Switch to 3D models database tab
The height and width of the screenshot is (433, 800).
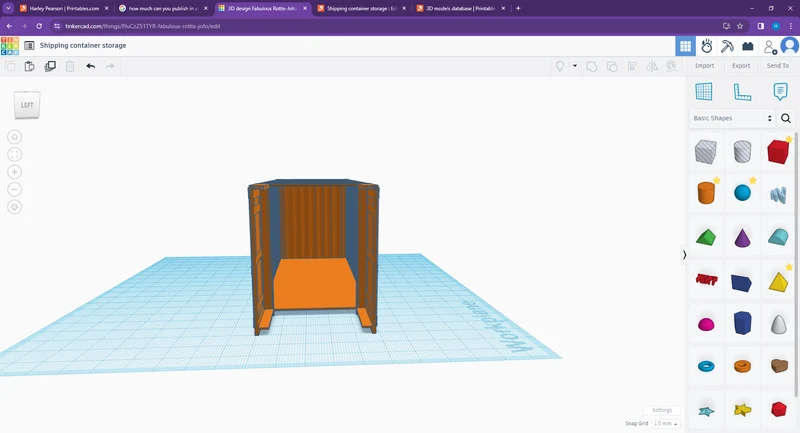pyautogui.click(x=461, y=9)
